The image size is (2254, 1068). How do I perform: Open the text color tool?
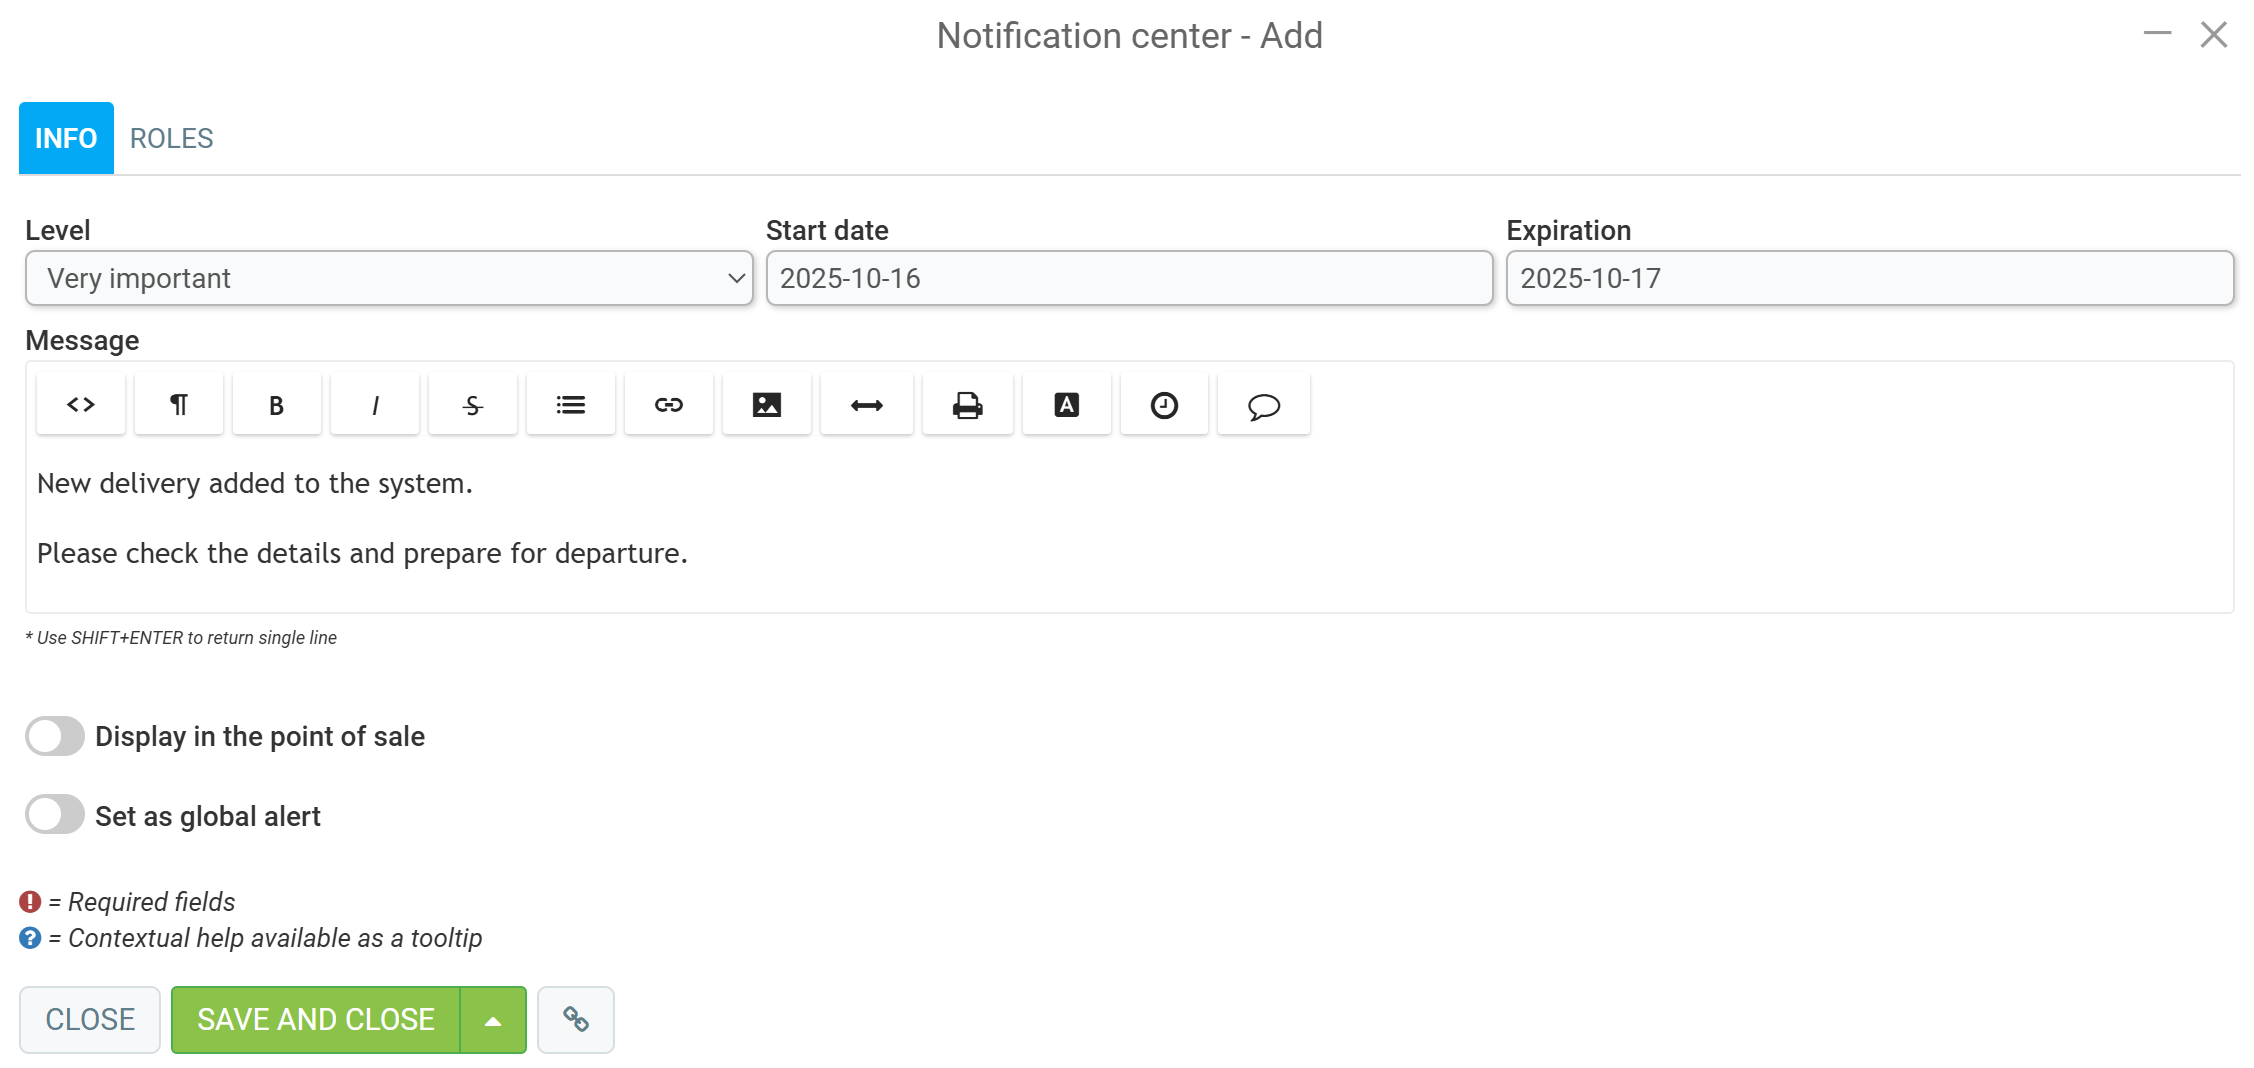click(x=1067, y=404)
